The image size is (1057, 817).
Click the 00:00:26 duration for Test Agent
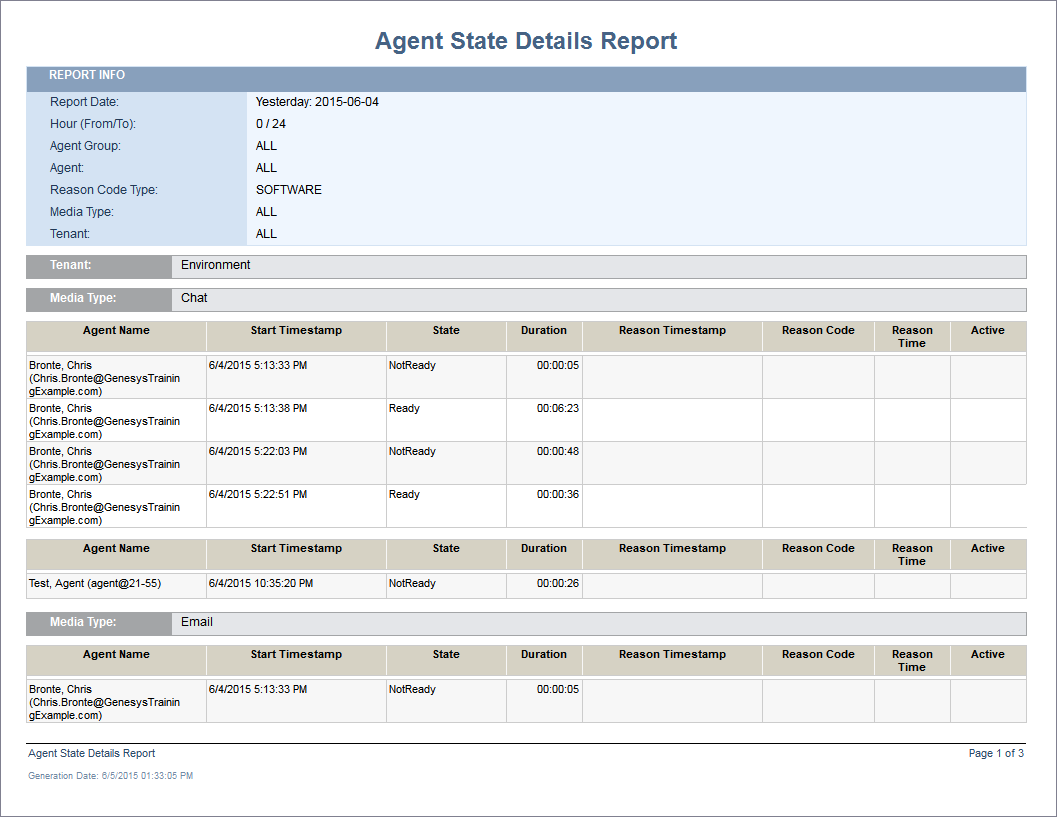point(557,583)
